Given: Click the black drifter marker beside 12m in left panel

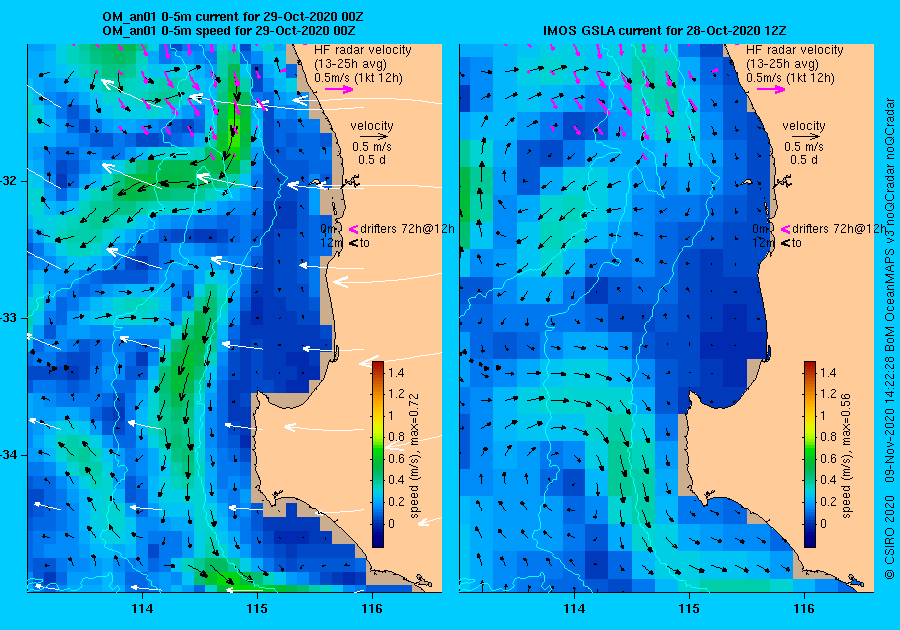Looking at the screenshot, I should 353,243.
